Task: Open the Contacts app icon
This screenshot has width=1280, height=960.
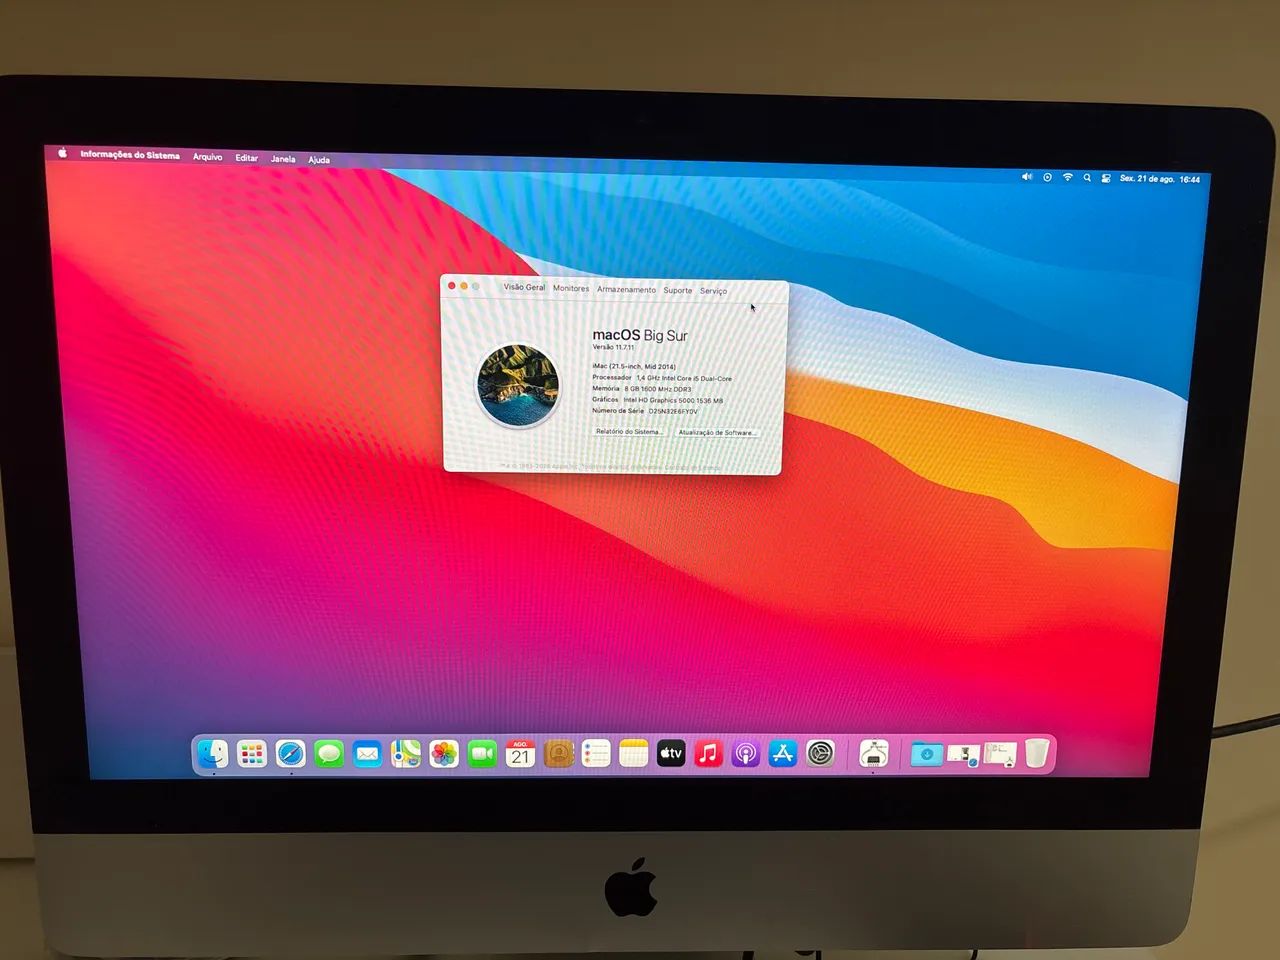Action: coord(558,754)
